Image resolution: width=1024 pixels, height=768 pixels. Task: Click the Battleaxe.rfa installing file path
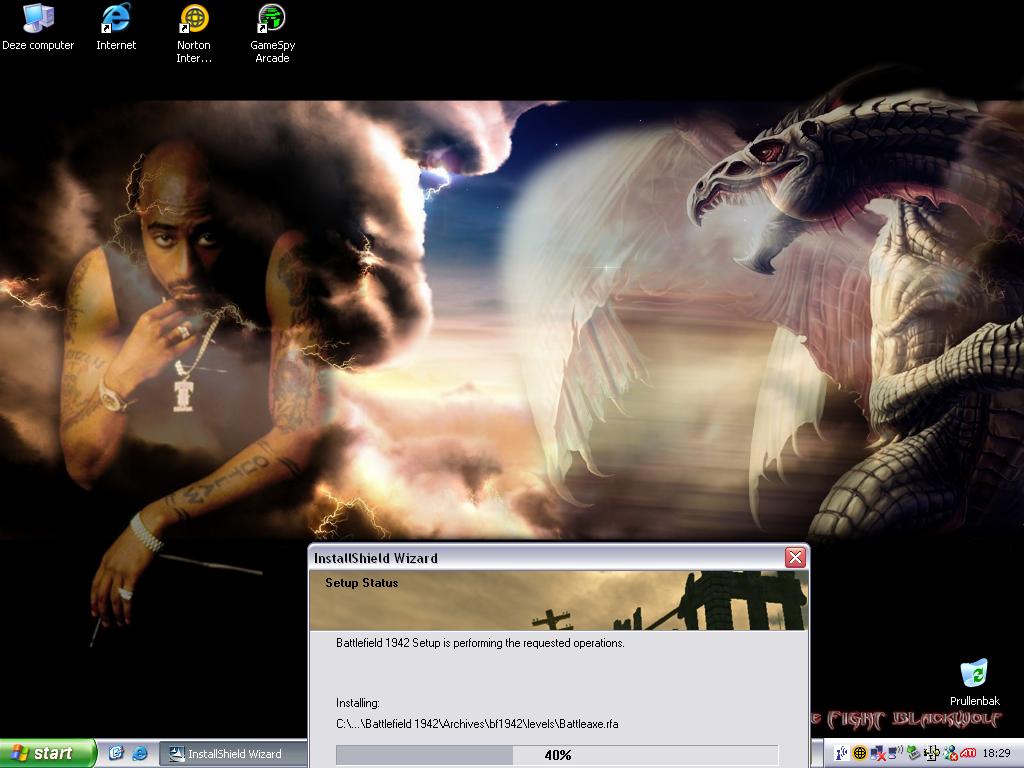pos(477,724)
